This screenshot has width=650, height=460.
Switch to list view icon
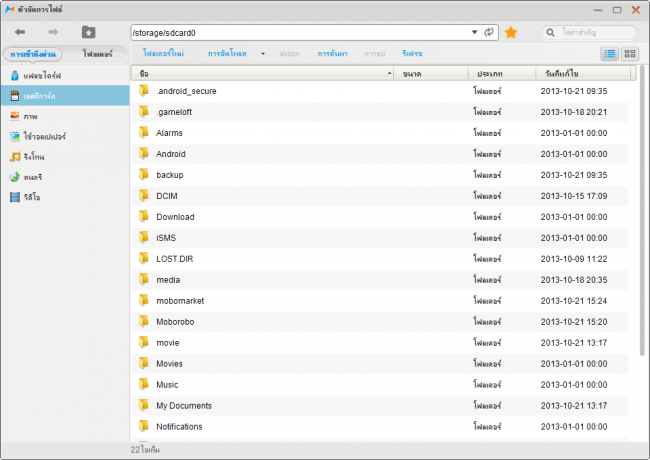coord(610,54)
